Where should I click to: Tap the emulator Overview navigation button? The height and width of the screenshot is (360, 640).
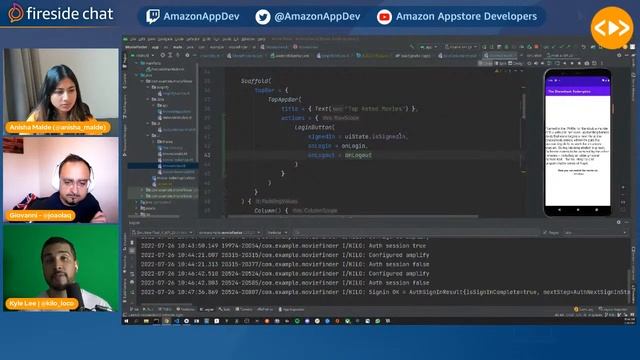pos(596,210)
